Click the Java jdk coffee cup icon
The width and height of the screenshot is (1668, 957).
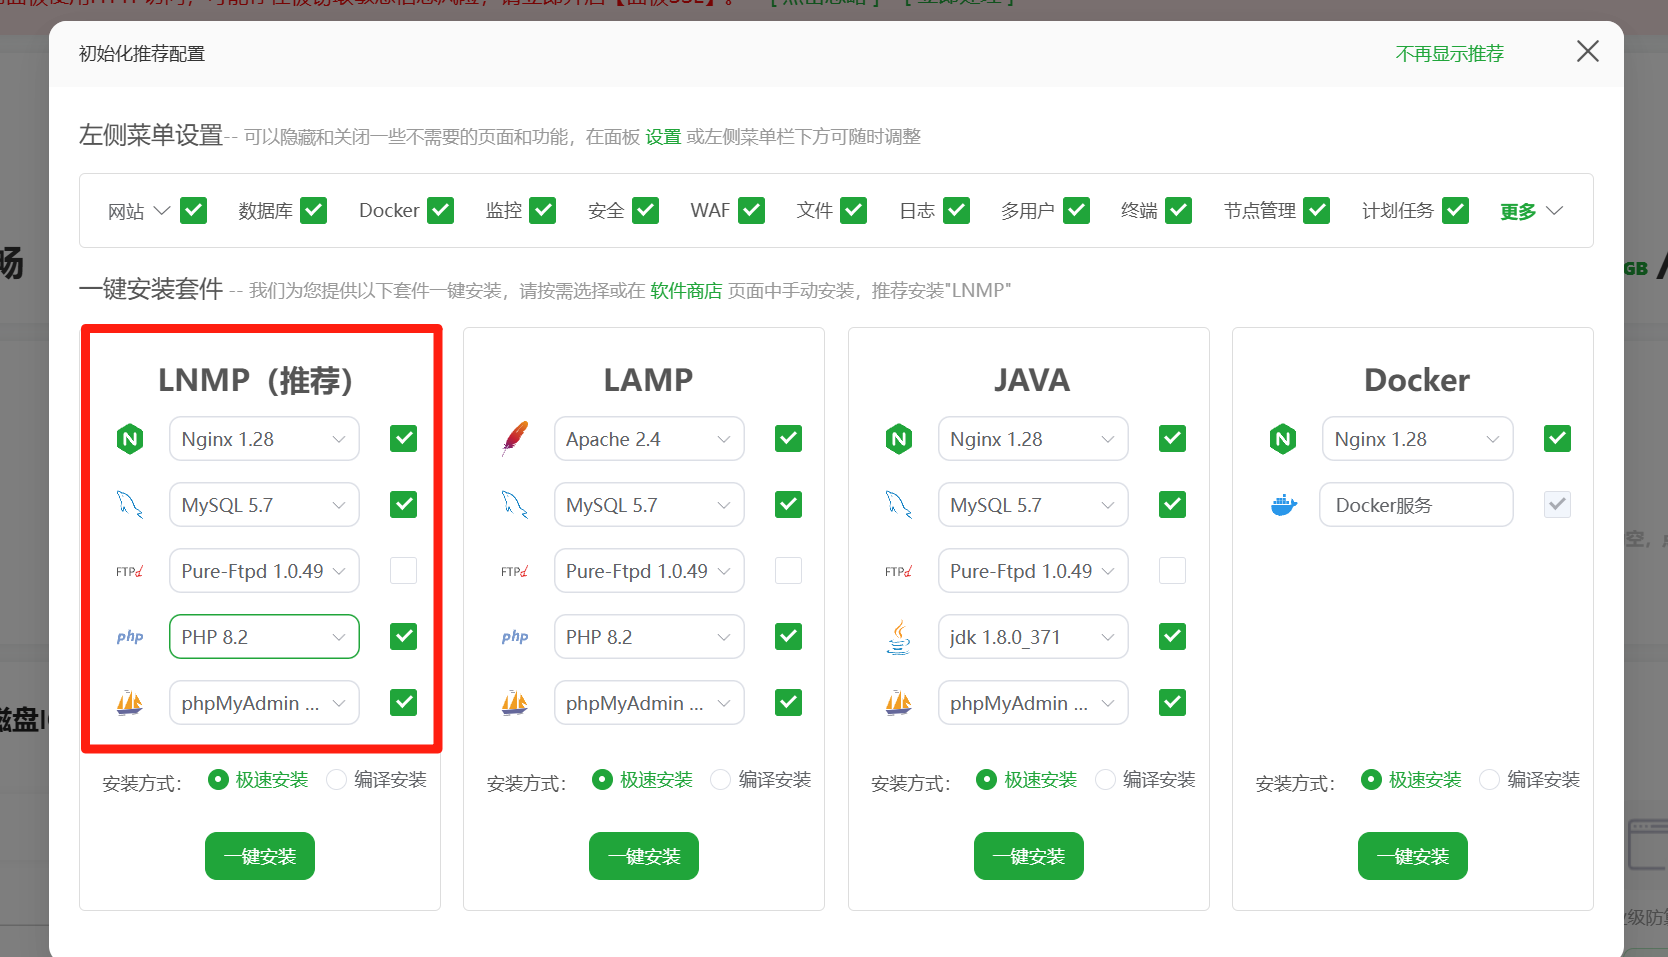pos(899,637)
